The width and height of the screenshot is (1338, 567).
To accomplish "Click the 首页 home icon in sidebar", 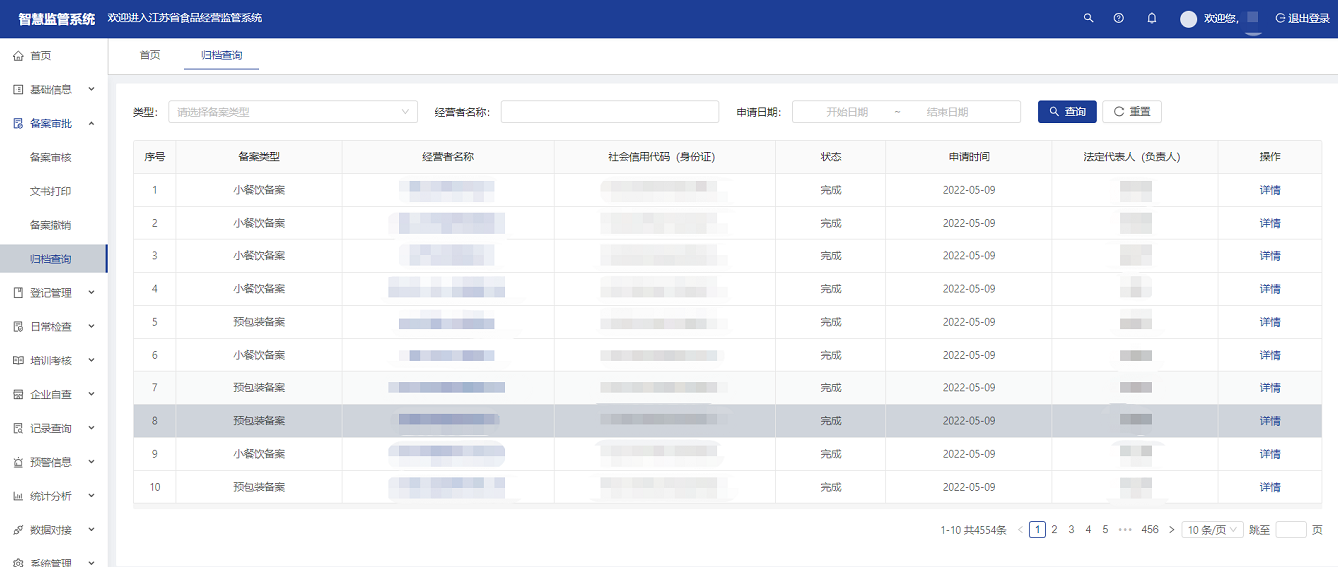I will click(x=18, y=56).
